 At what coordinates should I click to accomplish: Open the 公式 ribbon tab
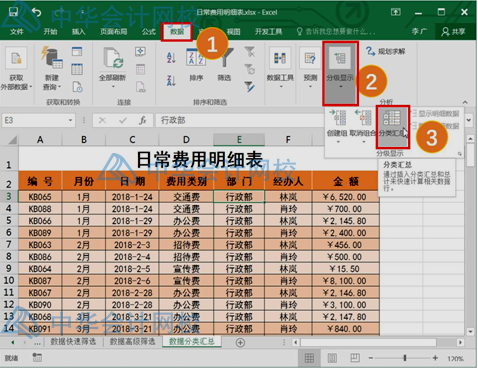[x=149, y=32]
